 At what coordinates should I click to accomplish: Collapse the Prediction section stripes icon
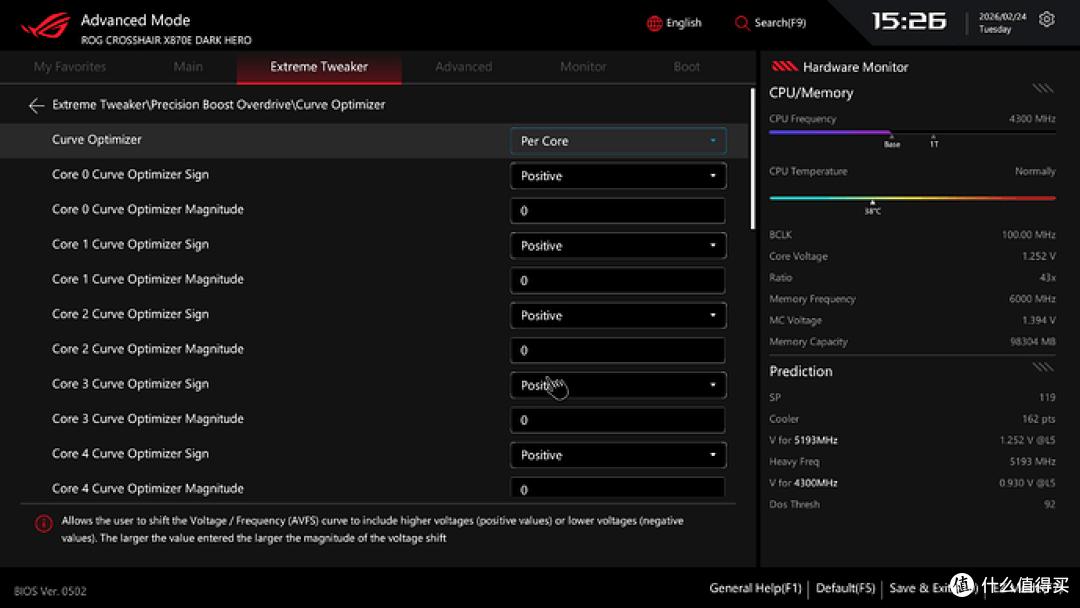point(1043,367)
